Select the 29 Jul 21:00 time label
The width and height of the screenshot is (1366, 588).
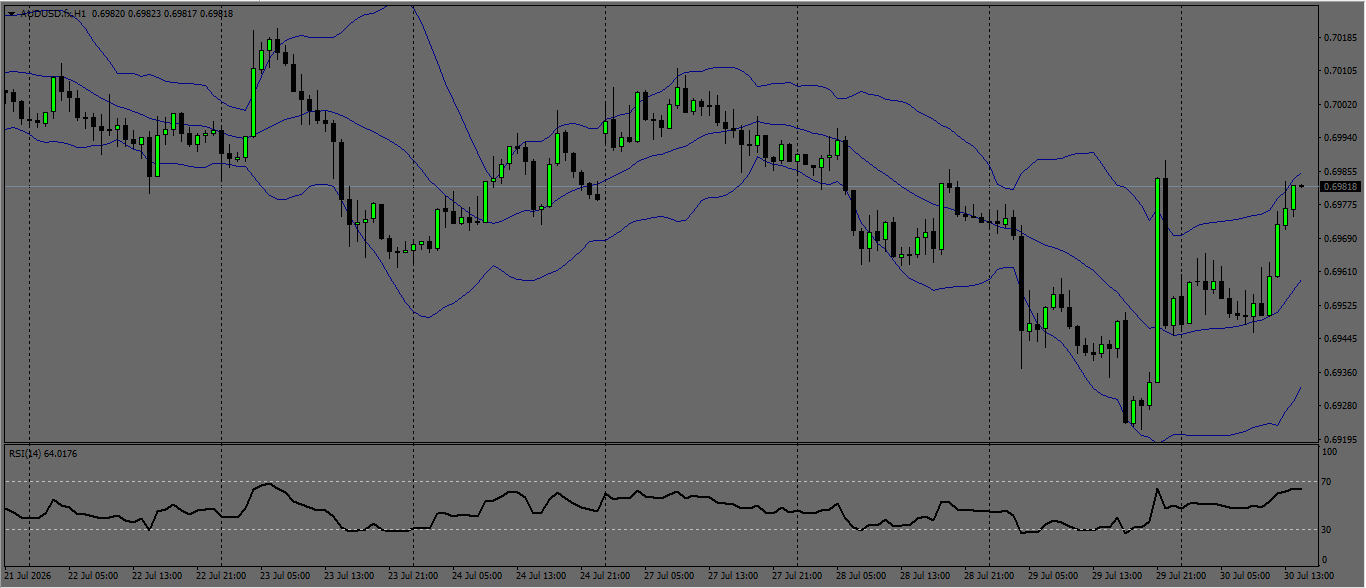pyautogui.click(x=1183, y=576)
